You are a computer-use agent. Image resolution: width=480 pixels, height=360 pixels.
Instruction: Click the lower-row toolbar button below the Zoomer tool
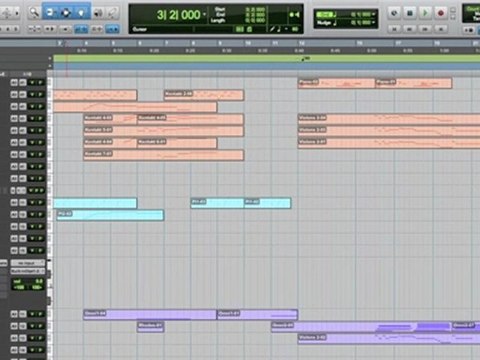coord(34,29)
